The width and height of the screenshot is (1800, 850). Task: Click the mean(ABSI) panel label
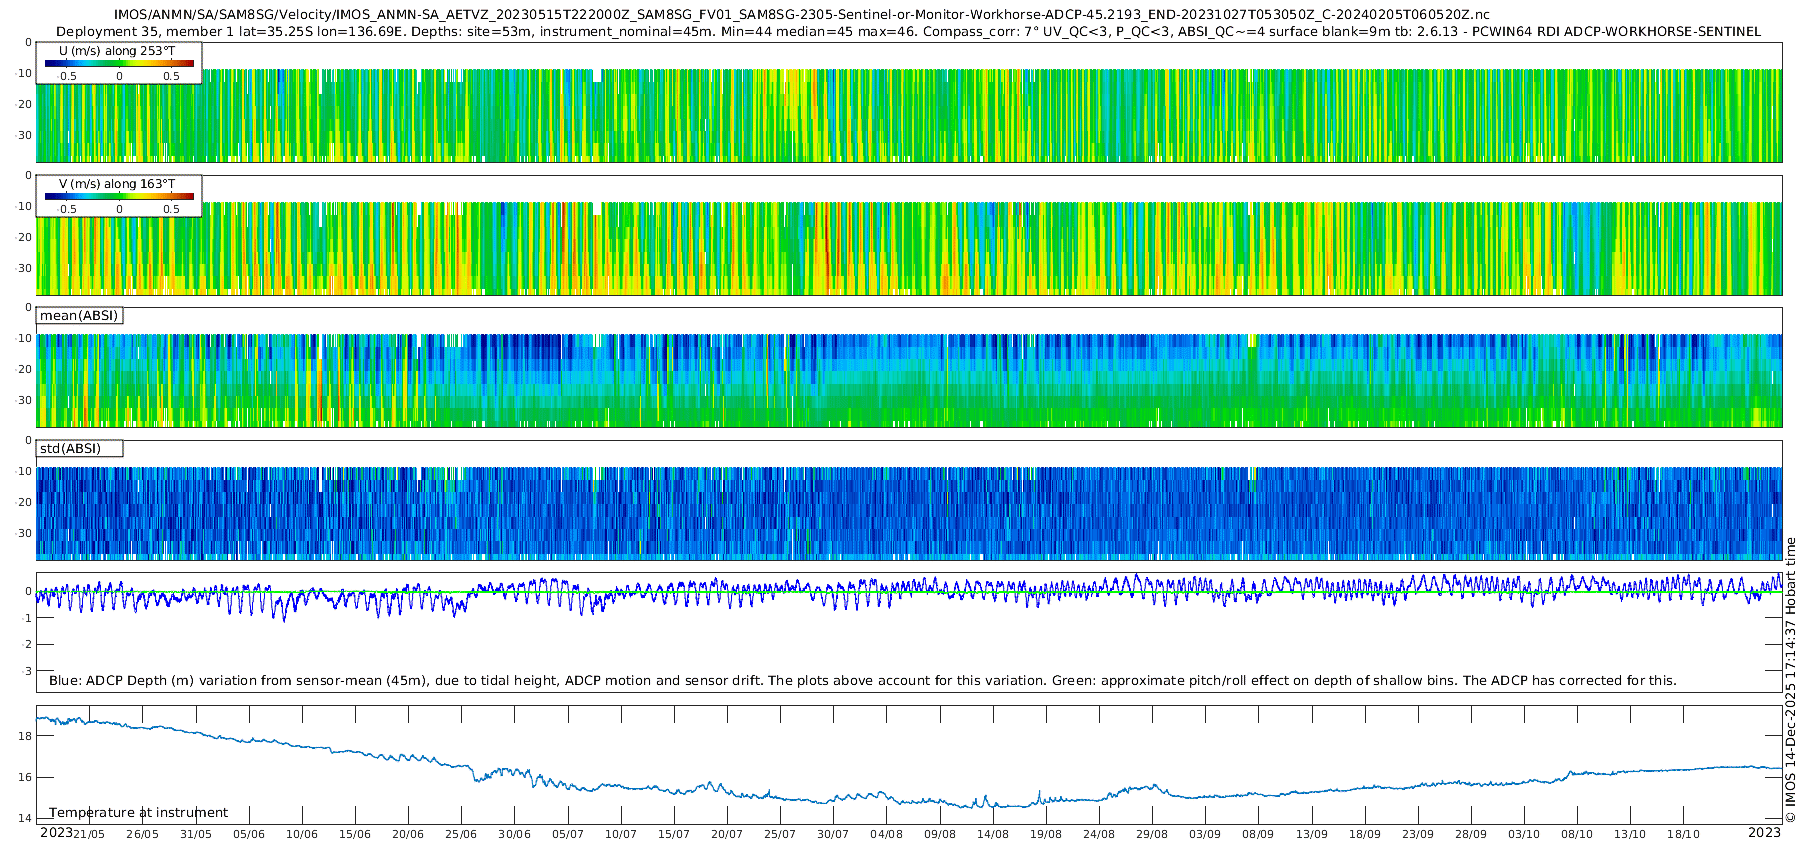tap(79, 316)
